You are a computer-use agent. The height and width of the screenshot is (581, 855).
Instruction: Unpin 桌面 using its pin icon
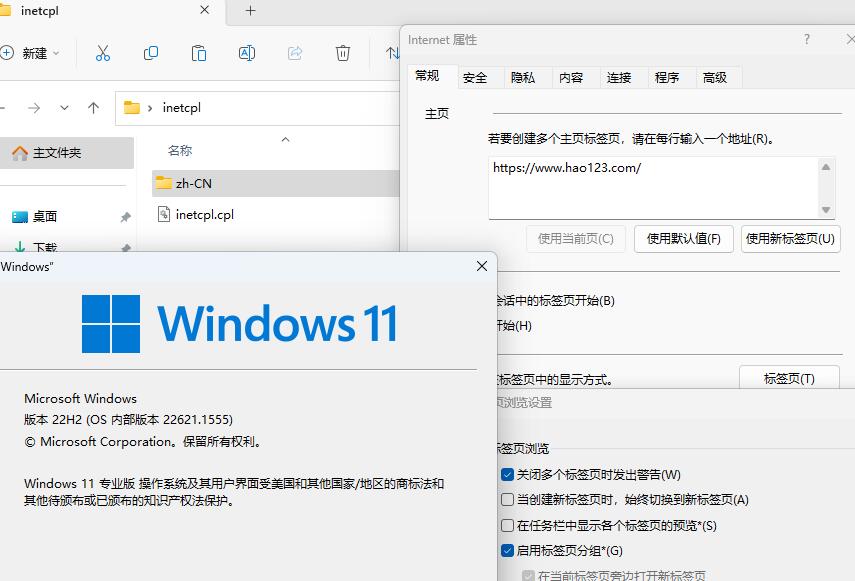point(125,217)
